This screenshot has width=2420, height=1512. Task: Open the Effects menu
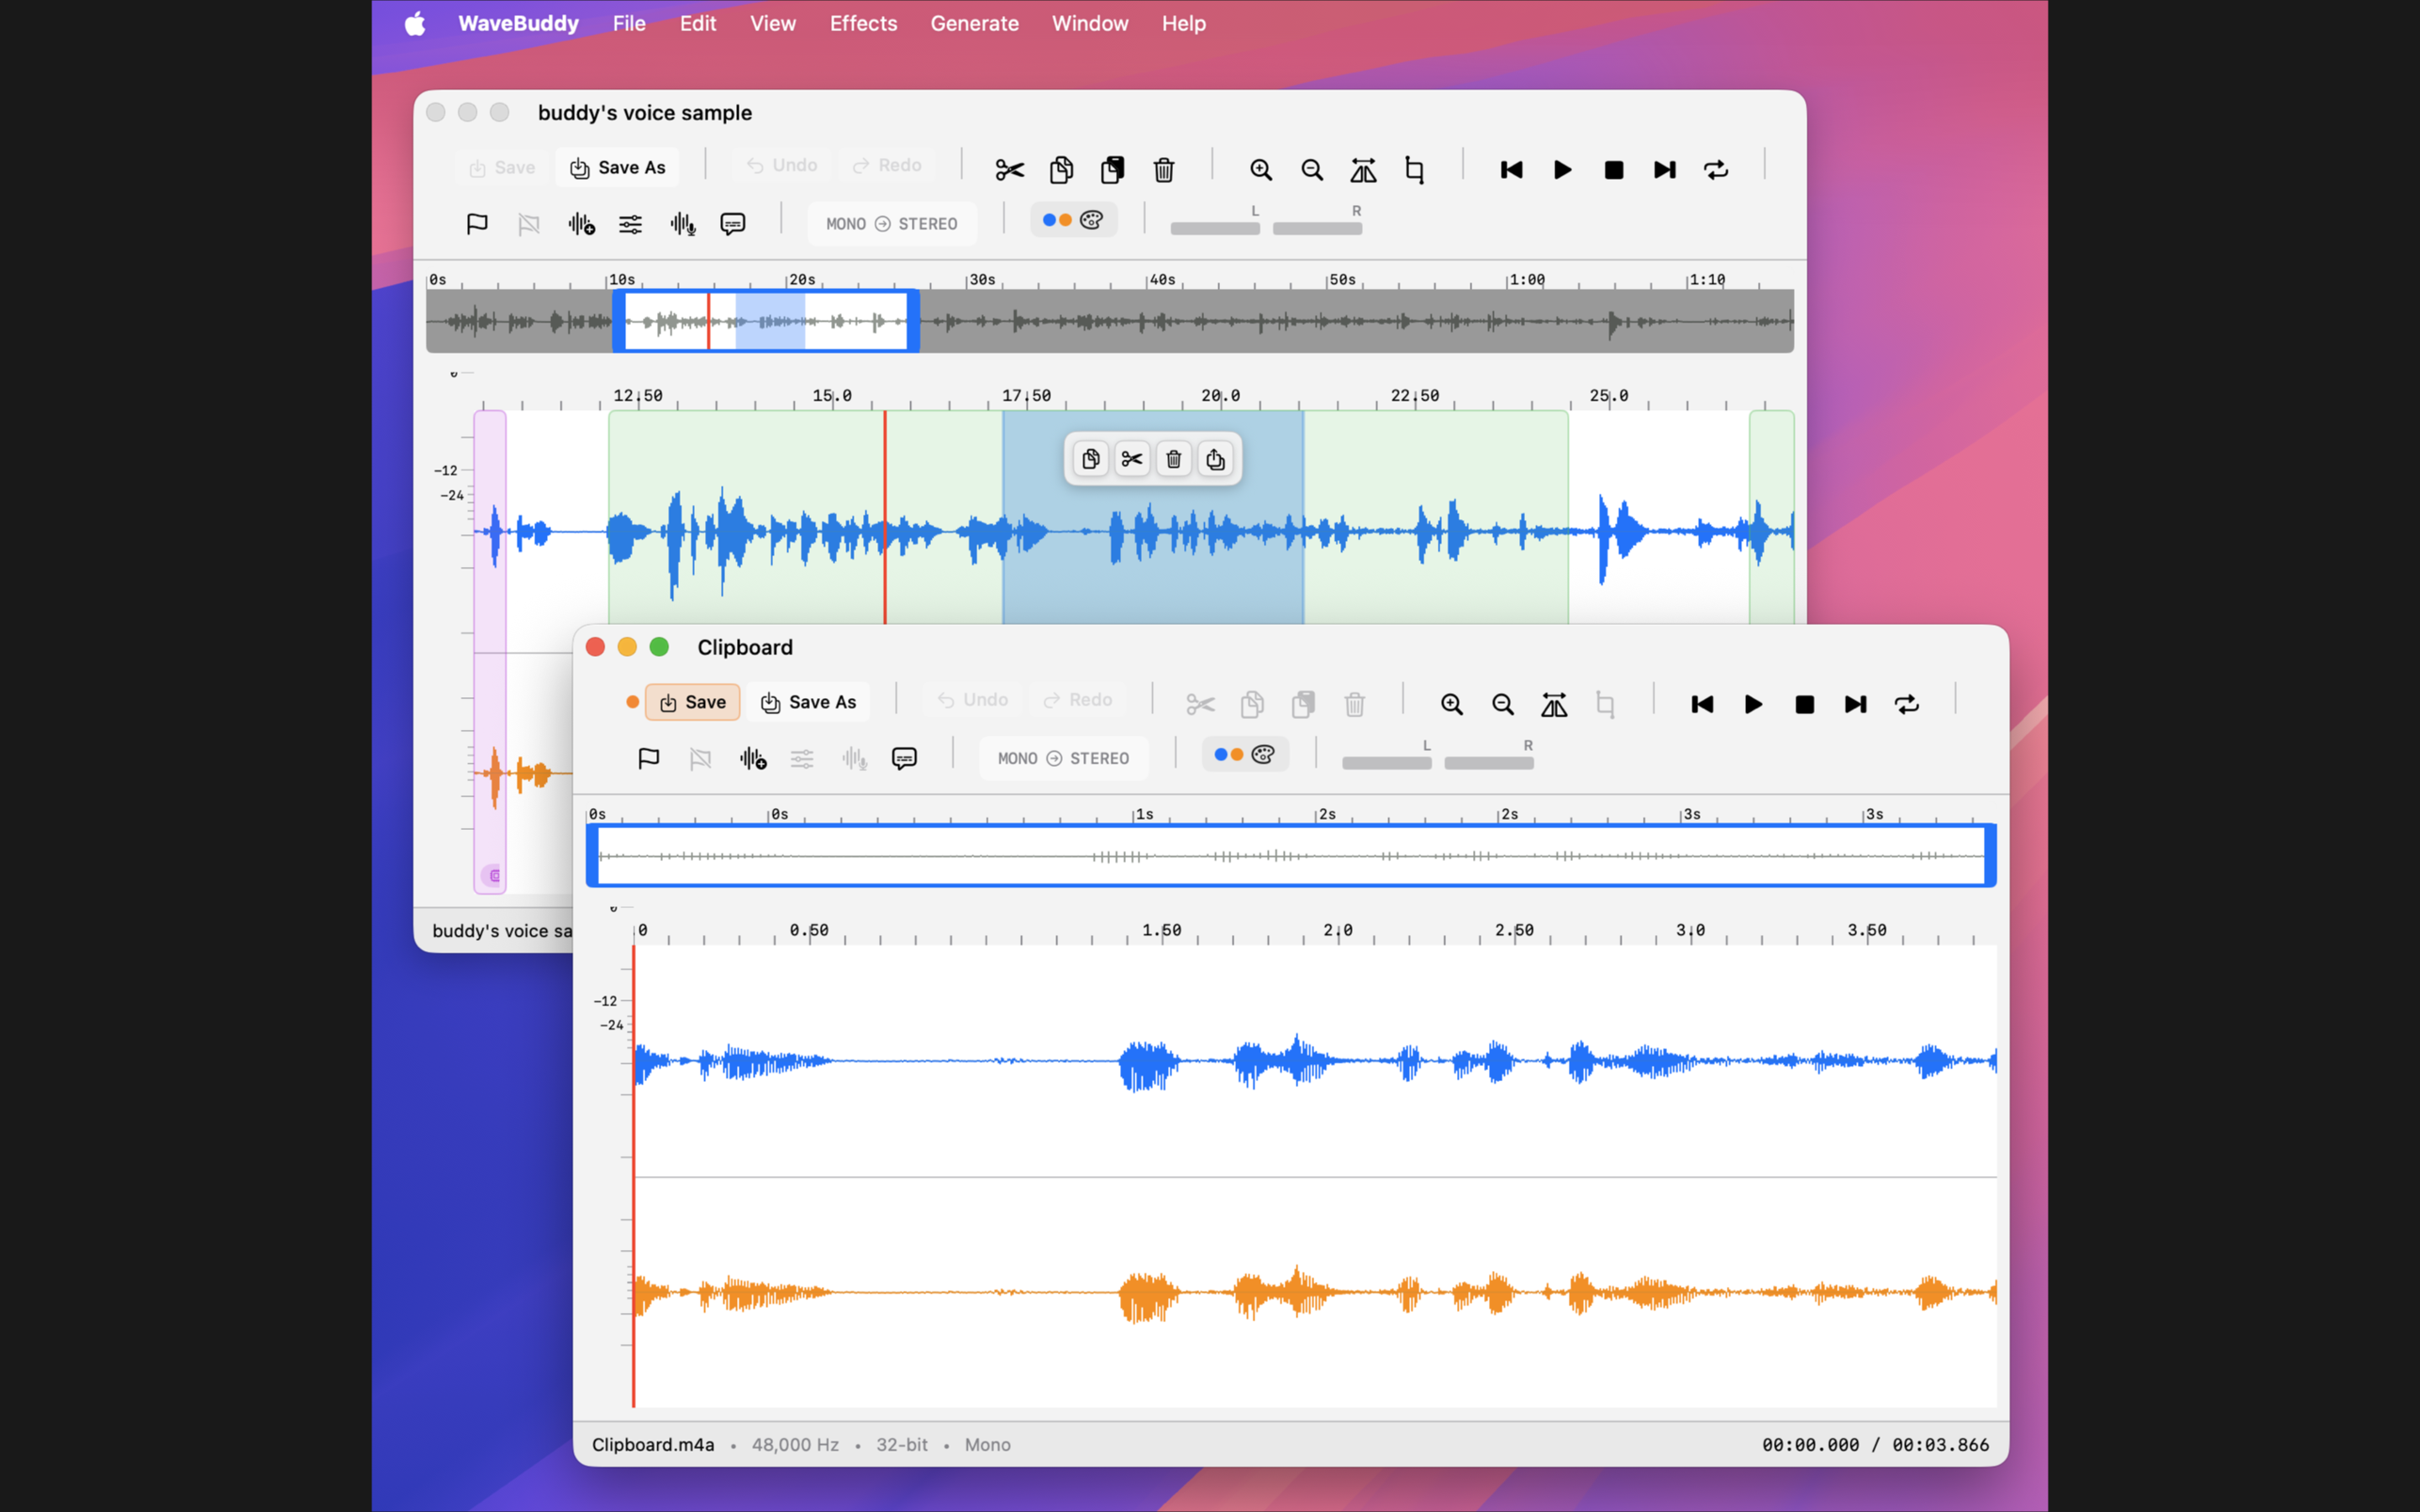pyautogui.click(x=863, y=23)
